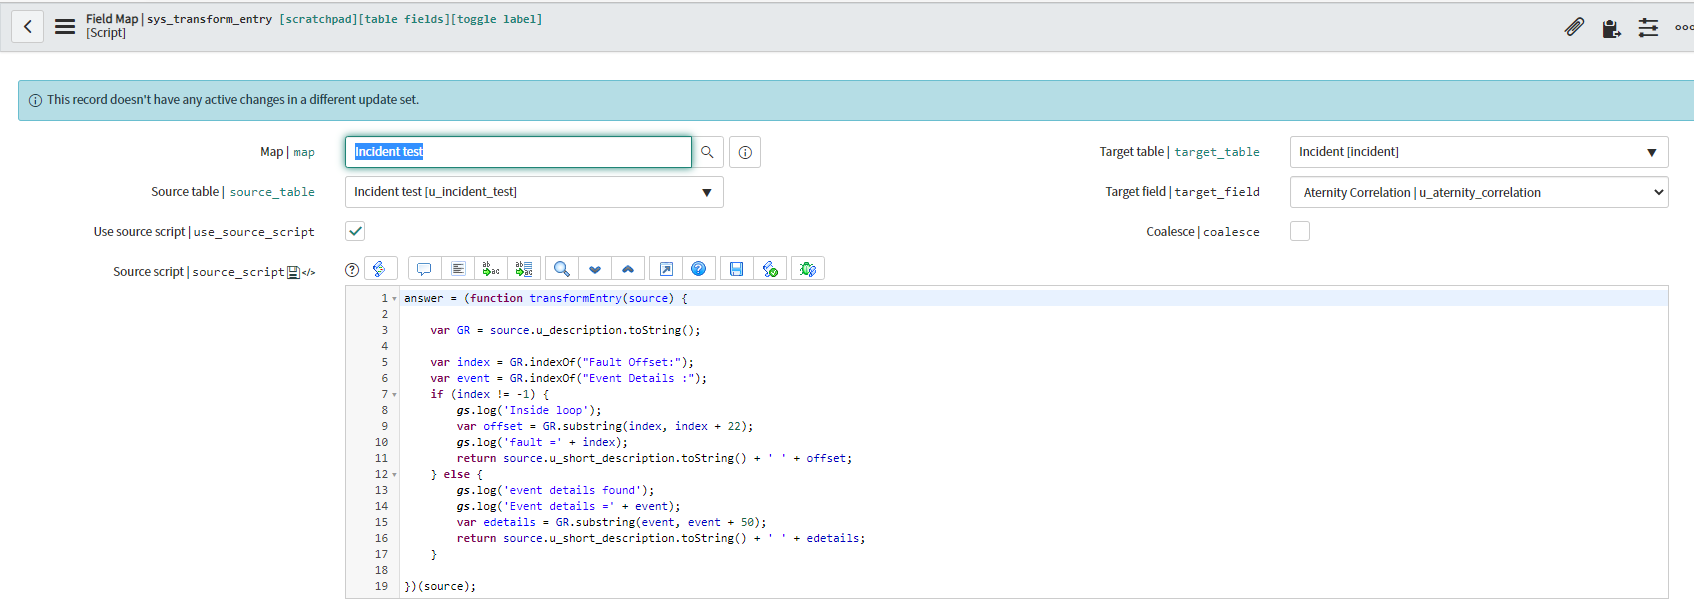Toggle full screen script editor
Viewport: 1694px width, 604px height.
pos(666,269)
